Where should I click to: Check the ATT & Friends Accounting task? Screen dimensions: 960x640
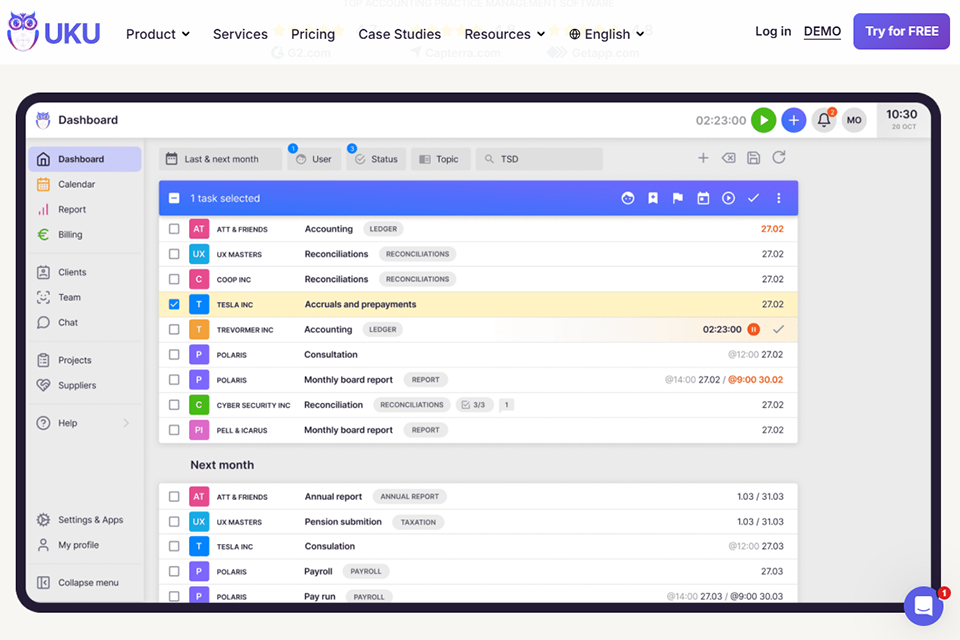[174, 229]
